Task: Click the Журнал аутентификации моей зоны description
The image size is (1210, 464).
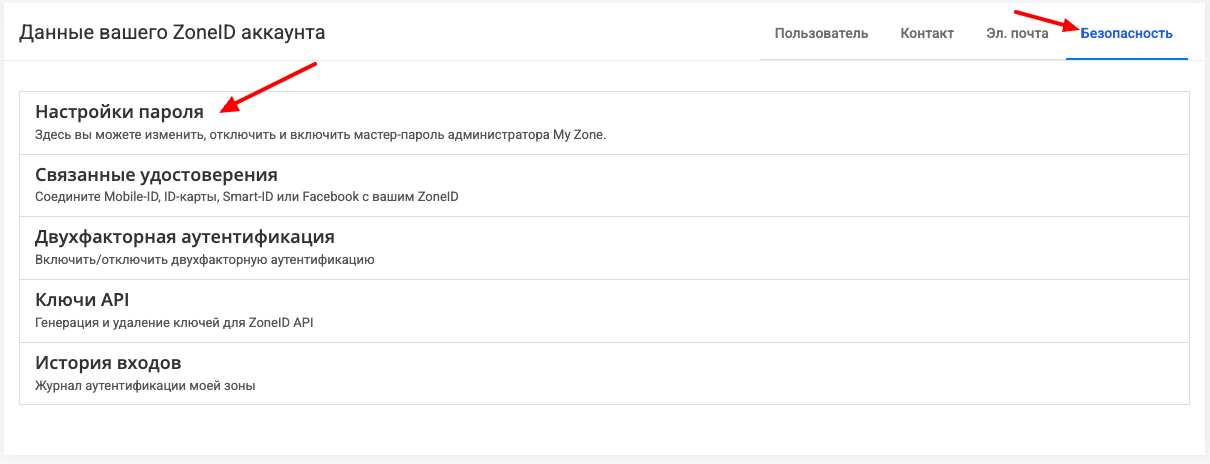Action: click(x=144, y=385)
